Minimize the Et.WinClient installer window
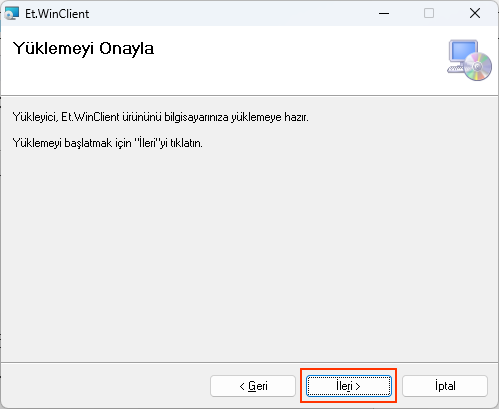 [384, 13]
